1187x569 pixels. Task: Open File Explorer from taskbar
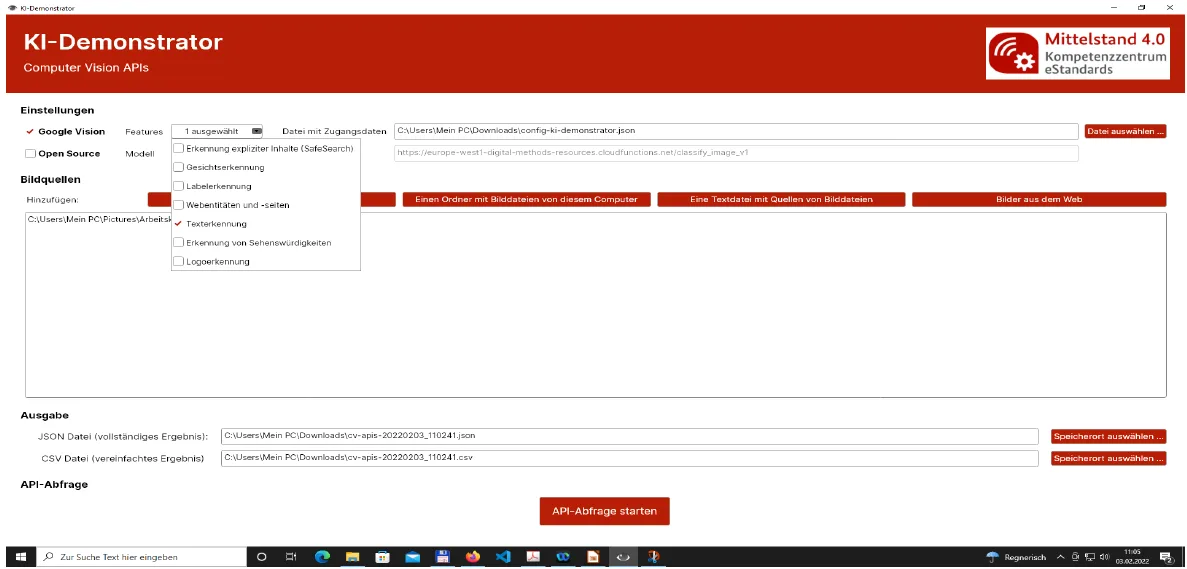pyautogui.click(x=352, y=557)
